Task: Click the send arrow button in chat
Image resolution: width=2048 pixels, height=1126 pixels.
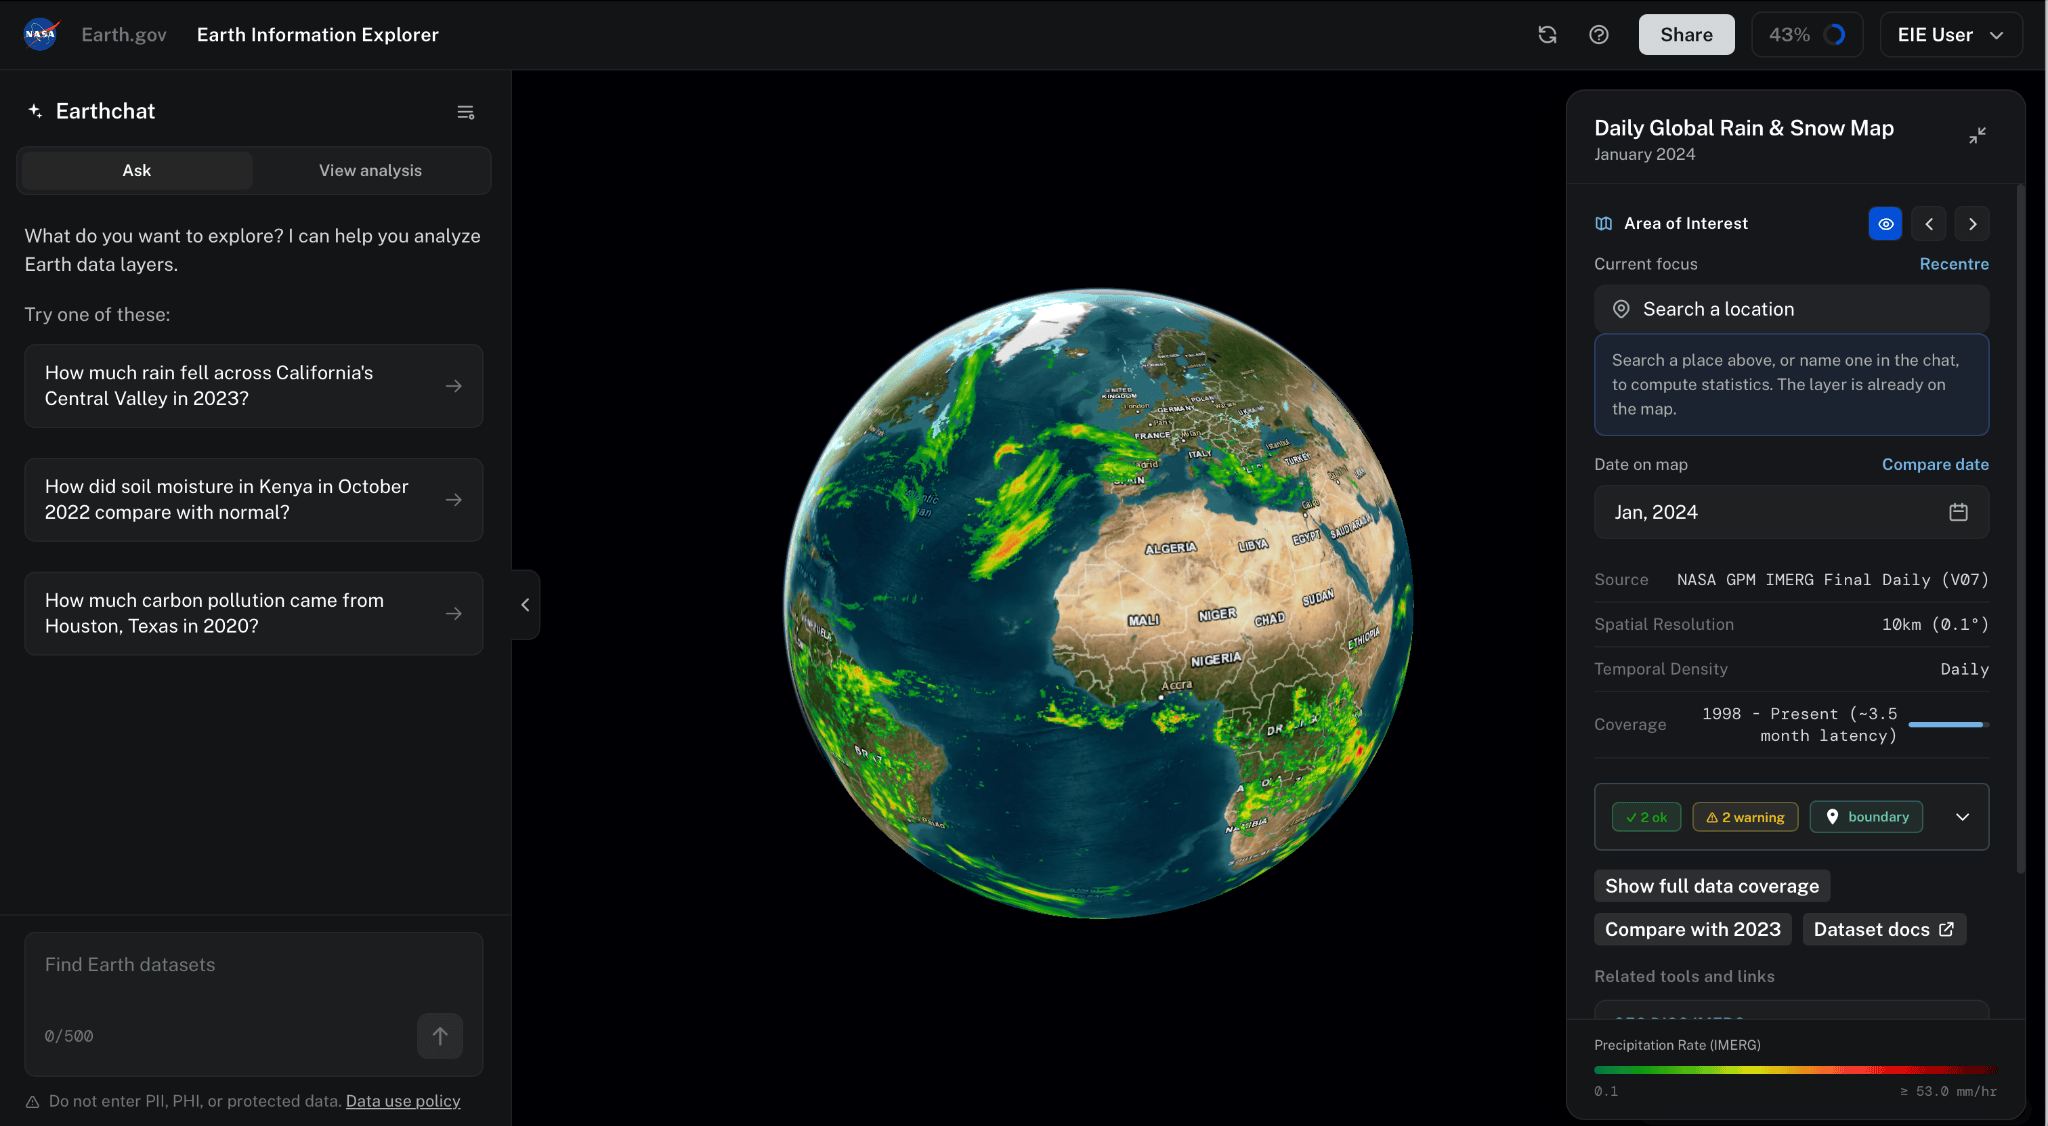Action: pos(440,1036)
